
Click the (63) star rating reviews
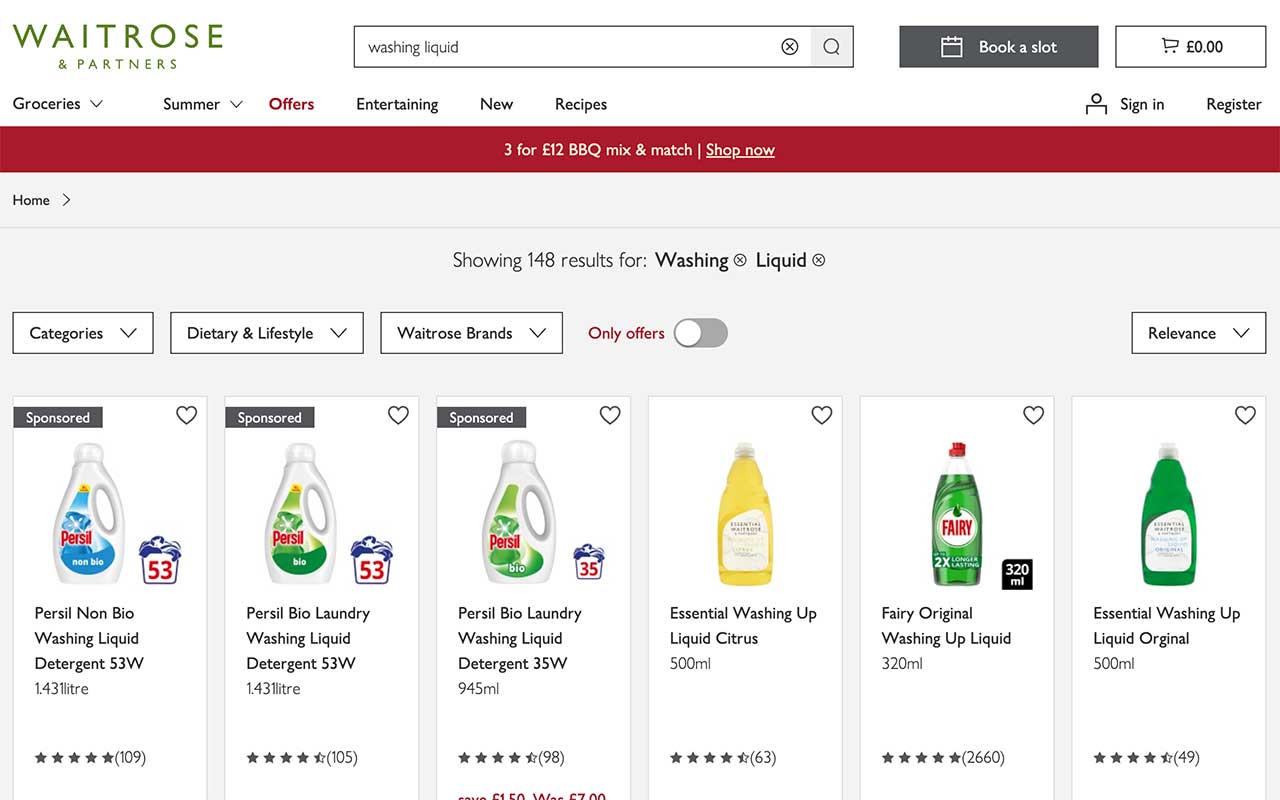(723, 757)
